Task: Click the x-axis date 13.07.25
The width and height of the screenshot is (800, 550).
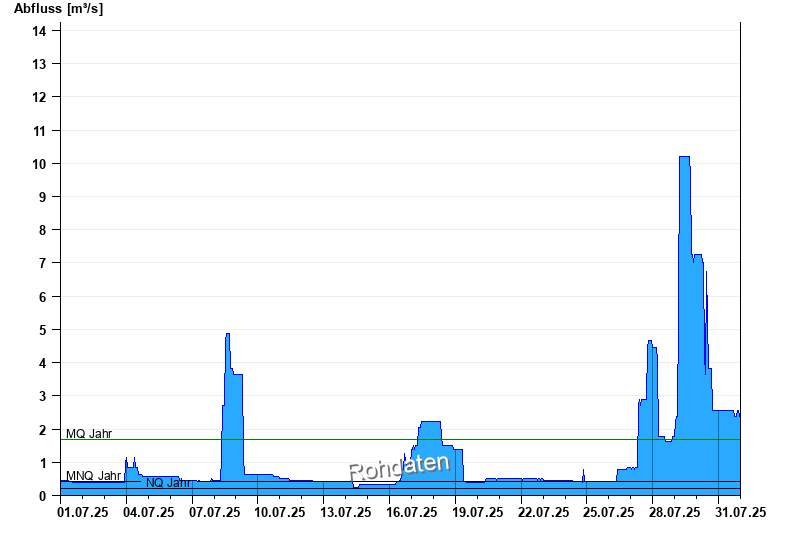Action: (x=345, y=512)
